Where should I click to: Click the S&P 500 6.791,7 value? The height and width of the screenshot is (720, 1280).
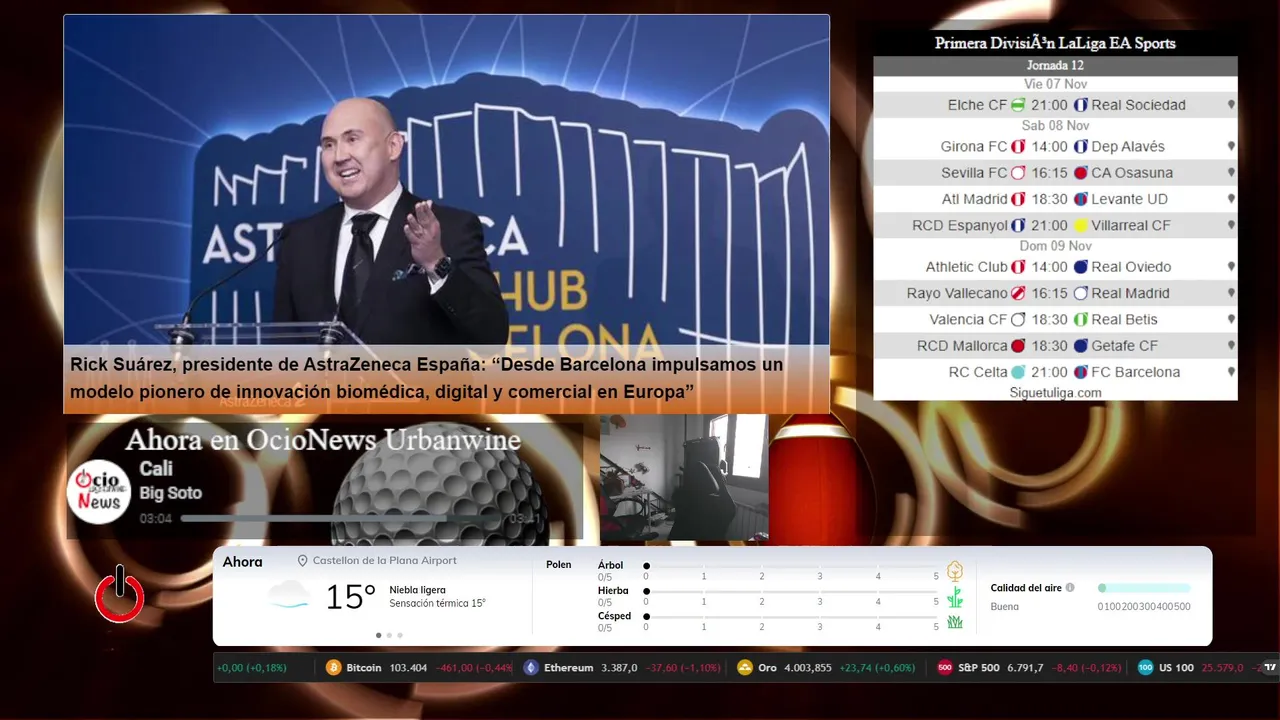pos(1025,667)
